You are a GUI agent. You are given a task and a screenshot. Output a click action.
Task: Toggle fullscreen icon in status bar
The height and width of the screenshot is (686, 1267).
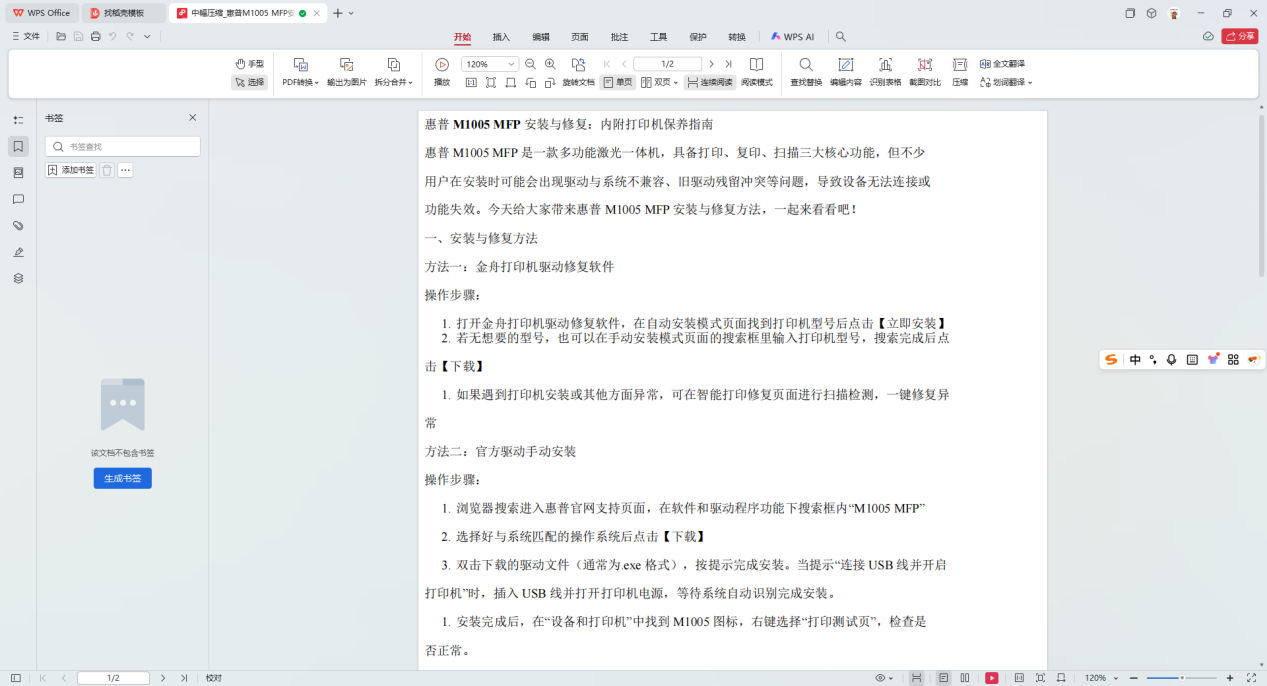1251,678
